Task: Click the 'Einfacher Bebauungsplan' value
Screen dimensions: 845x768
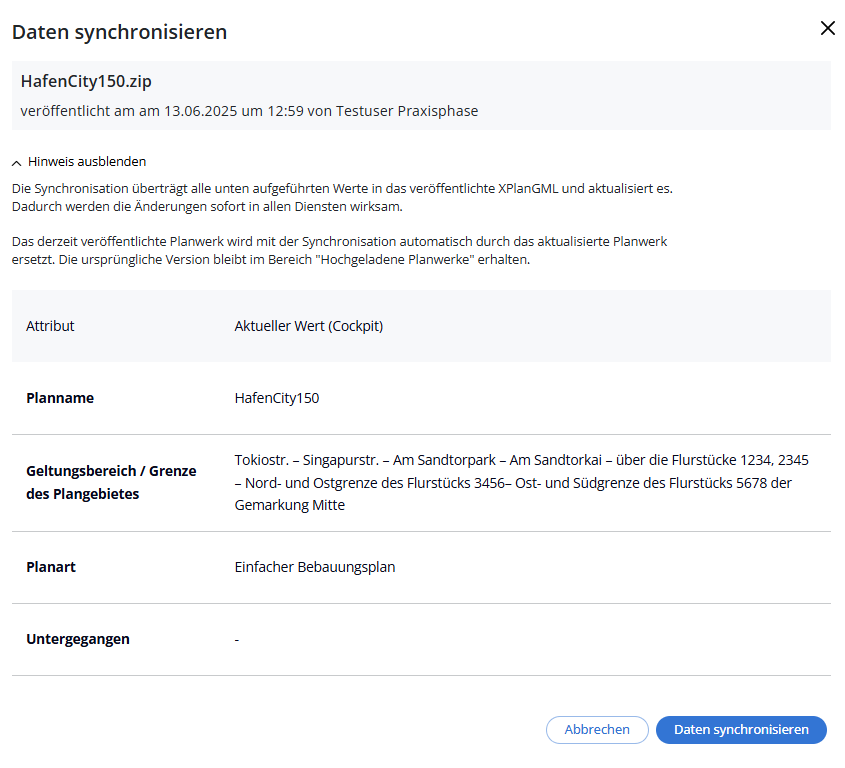Action: (315, 567)
